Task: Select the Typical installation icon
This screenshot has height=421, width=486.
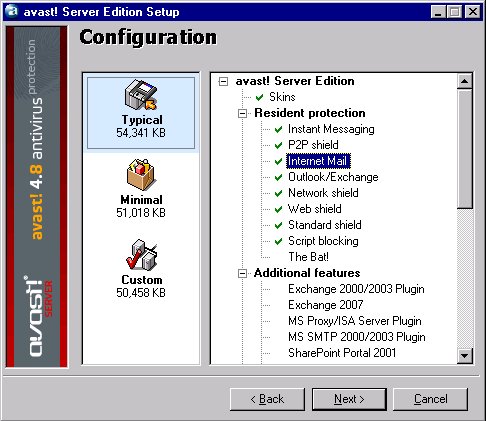Action: (141, 95)
